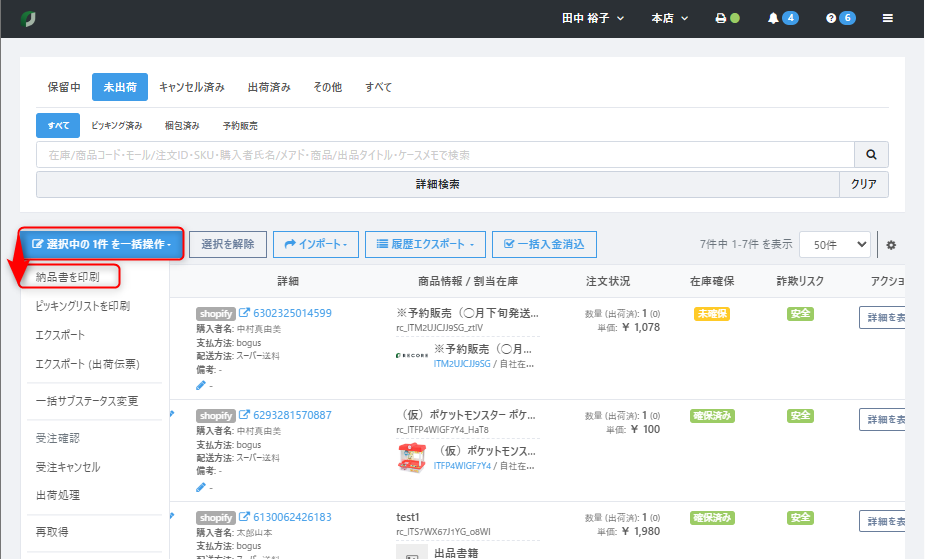Select 納品書を印刷 from the menu
The image size is (925, 559).
click(x=68, y=276)
